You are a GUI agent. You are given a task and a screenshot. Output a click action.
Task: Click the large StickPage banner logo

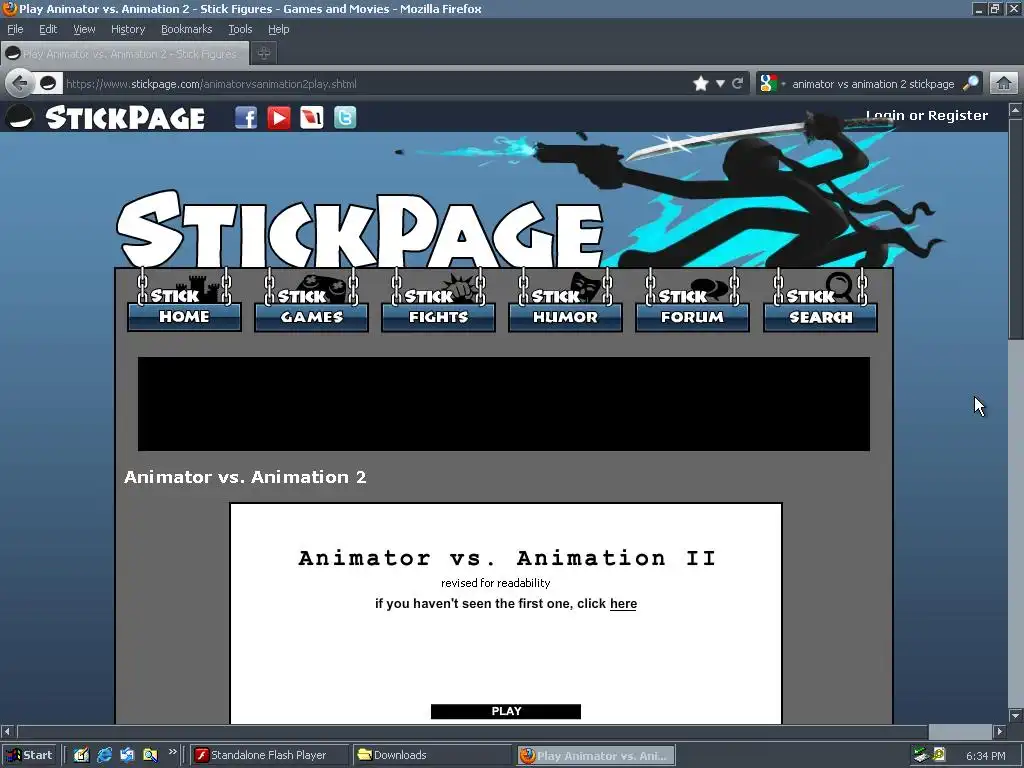click(360, 230)
